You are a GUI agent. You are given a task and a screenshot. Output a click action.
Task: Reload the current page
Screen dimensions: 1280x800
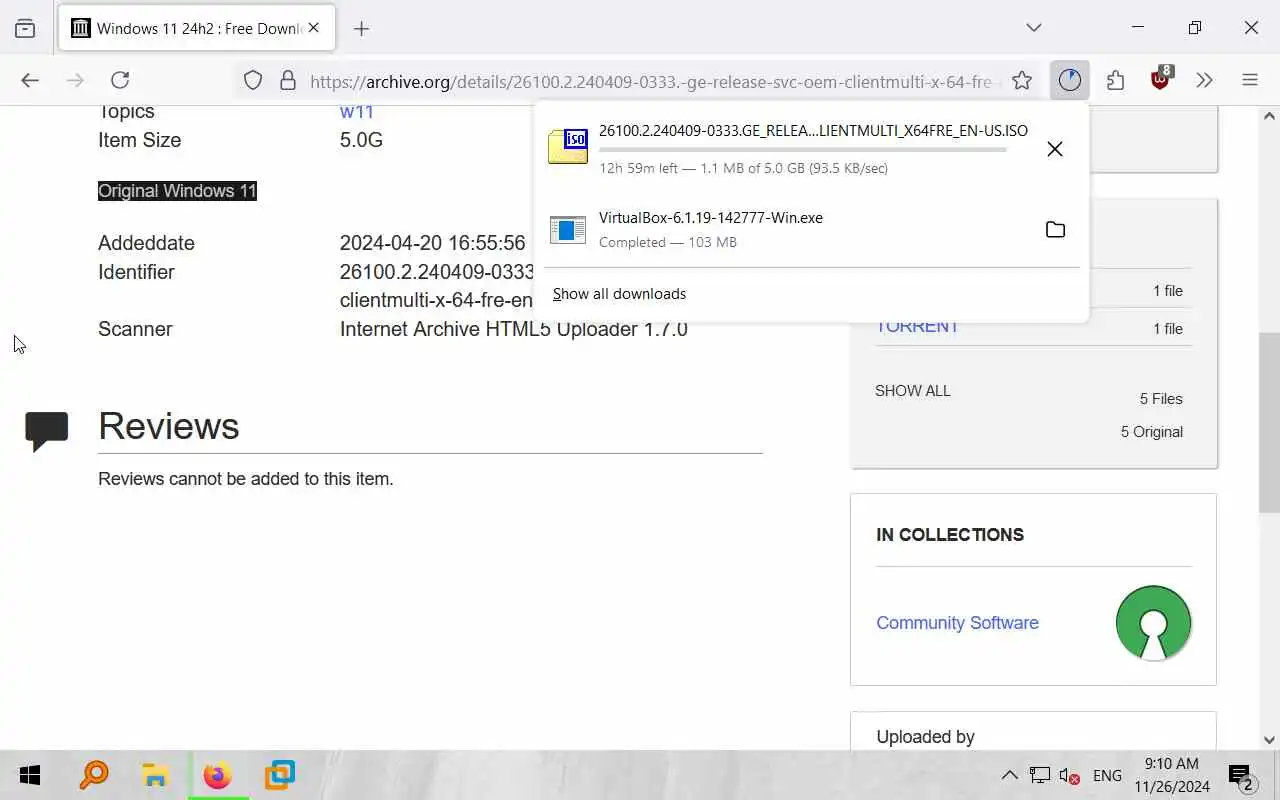[120, 80]
